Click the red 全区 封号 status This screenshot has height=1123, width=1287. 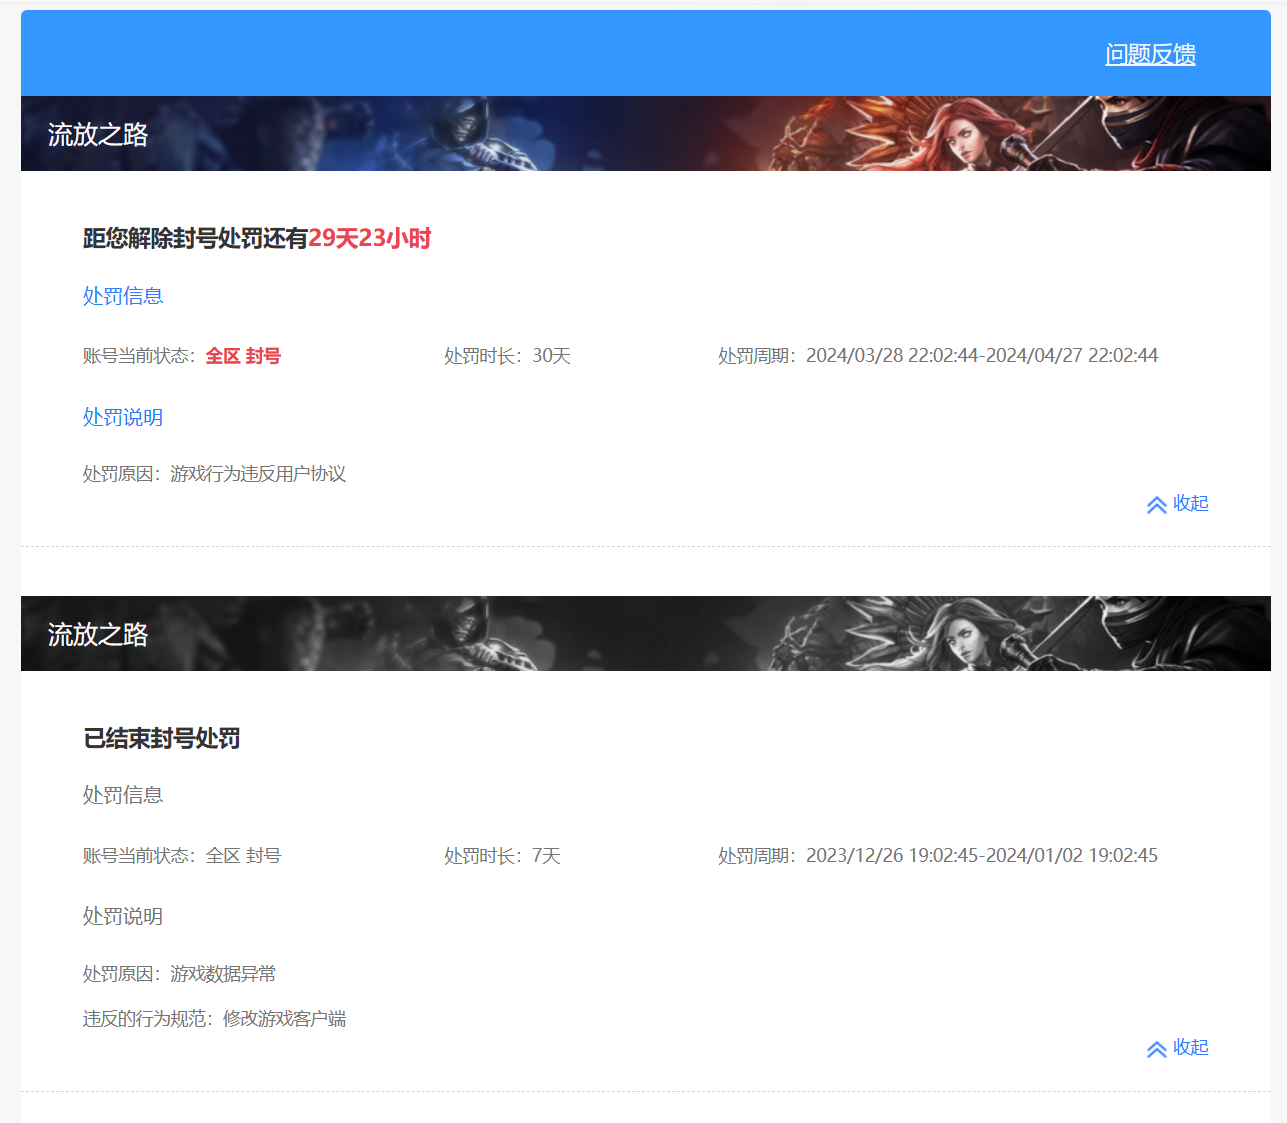click(x=243, y=356)
